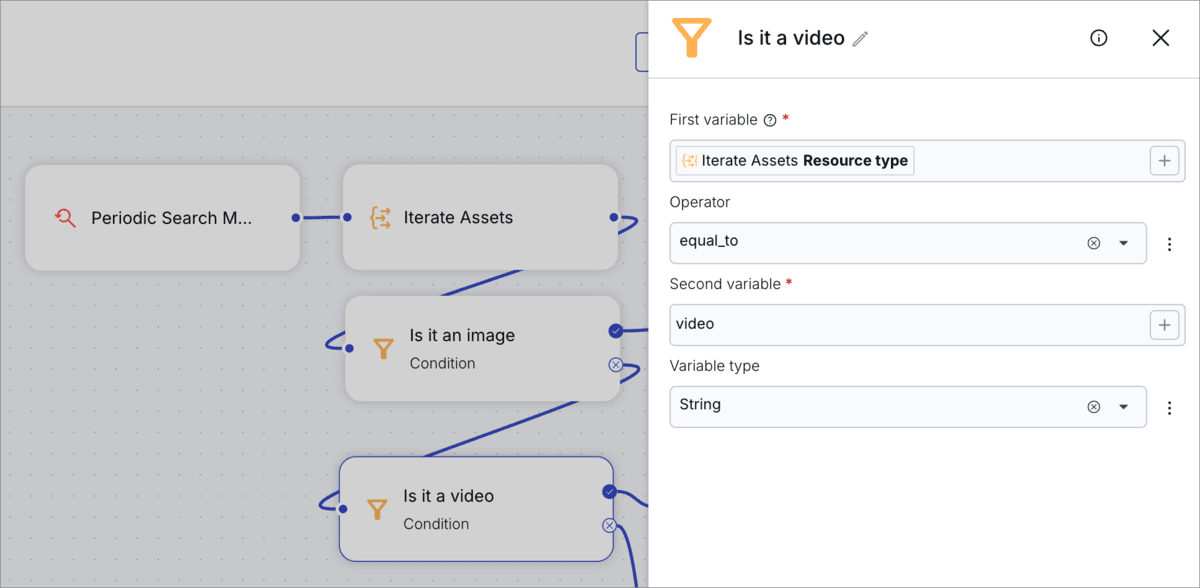This screenshot has width=1200, height=588.
Task: Click true output of Is it a video
Action: pos(609,491)
